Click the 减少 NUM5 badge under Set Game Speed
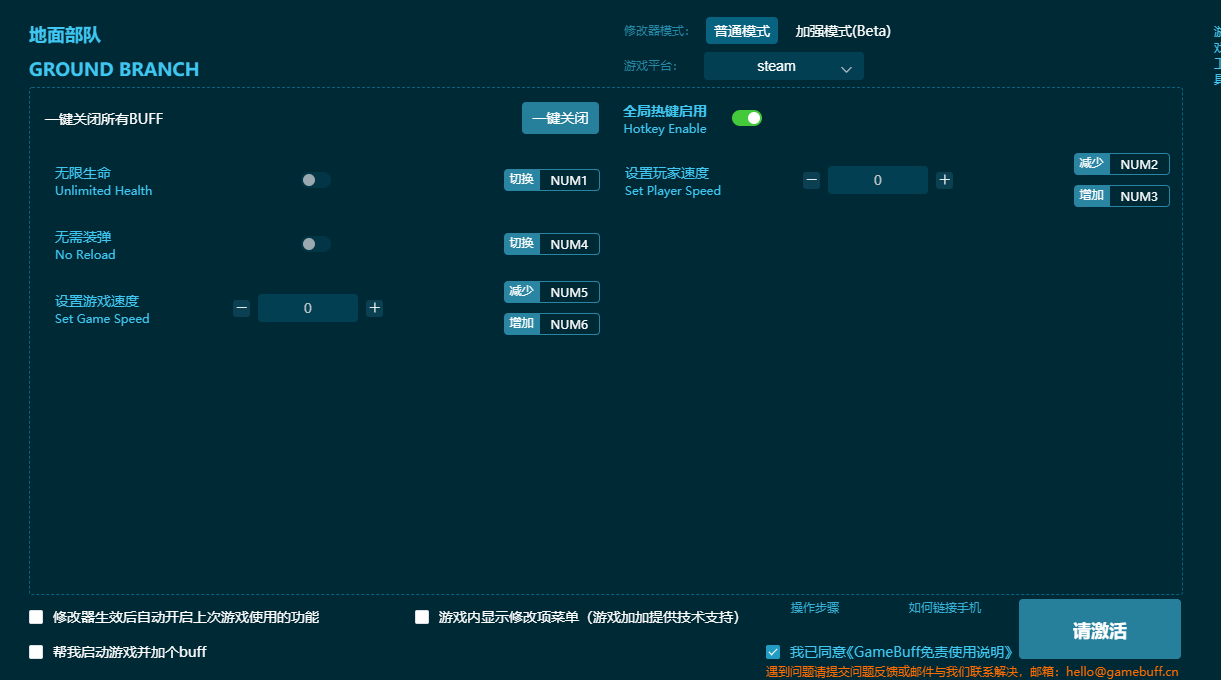 coord(551,291)
